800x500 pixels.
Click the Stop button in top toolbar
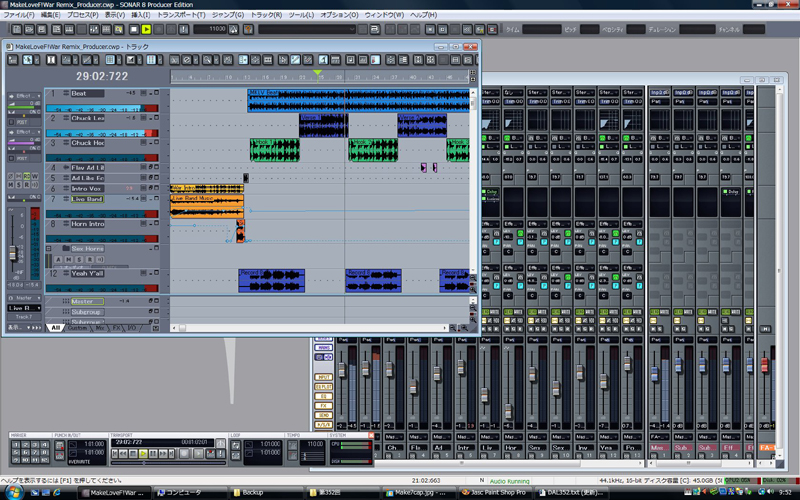coord(132,29)
